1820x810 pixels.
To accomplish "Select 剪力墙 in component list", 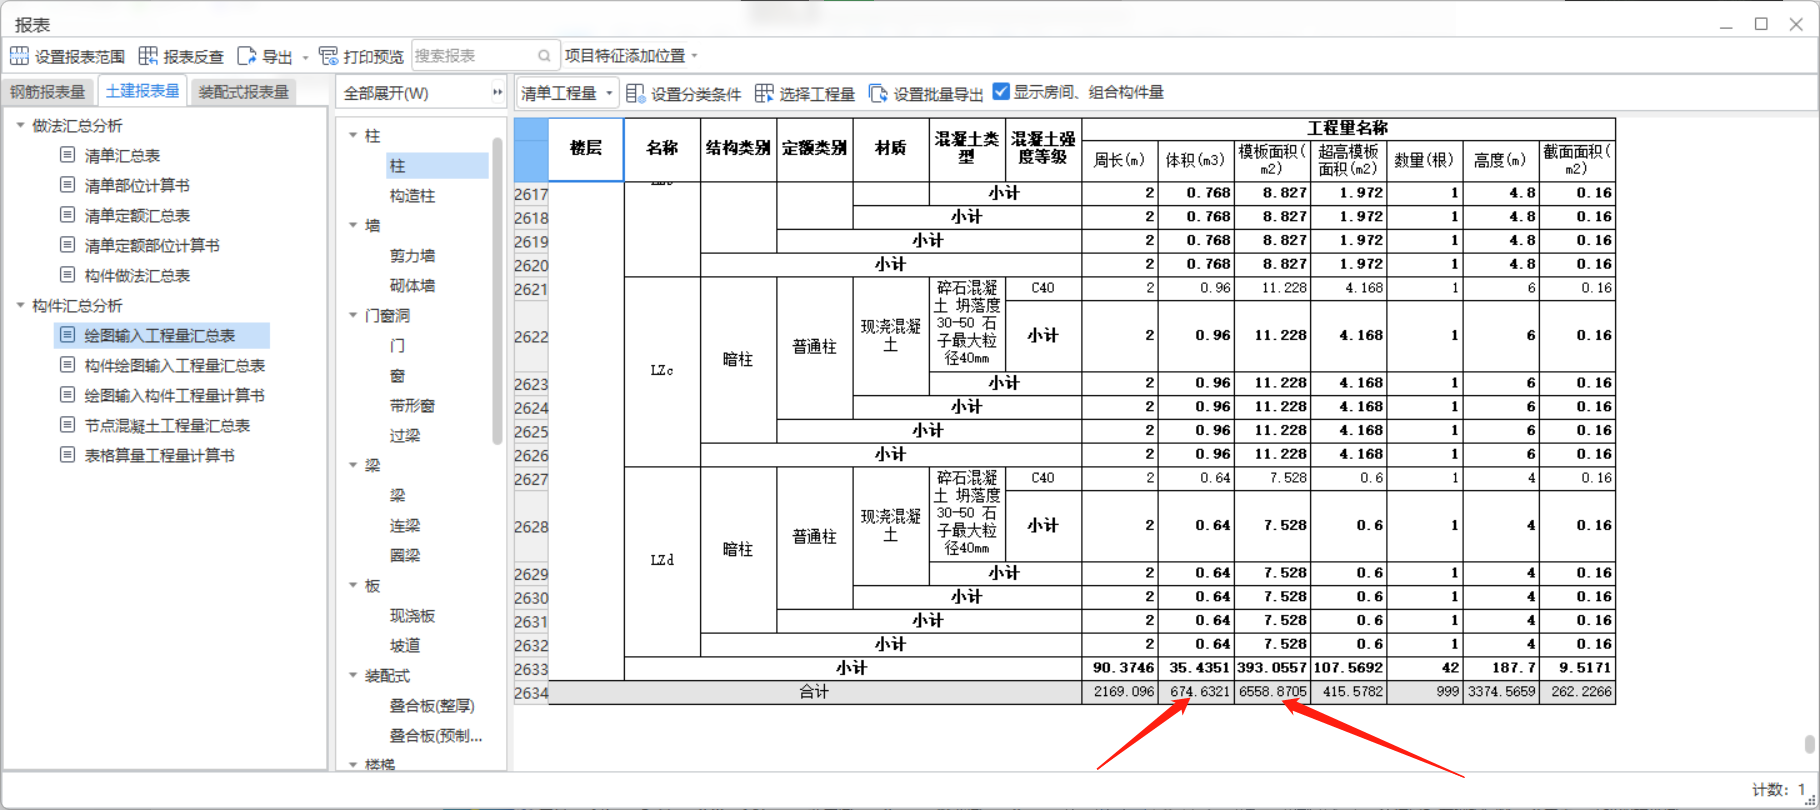I will click(x=412, y=256).
